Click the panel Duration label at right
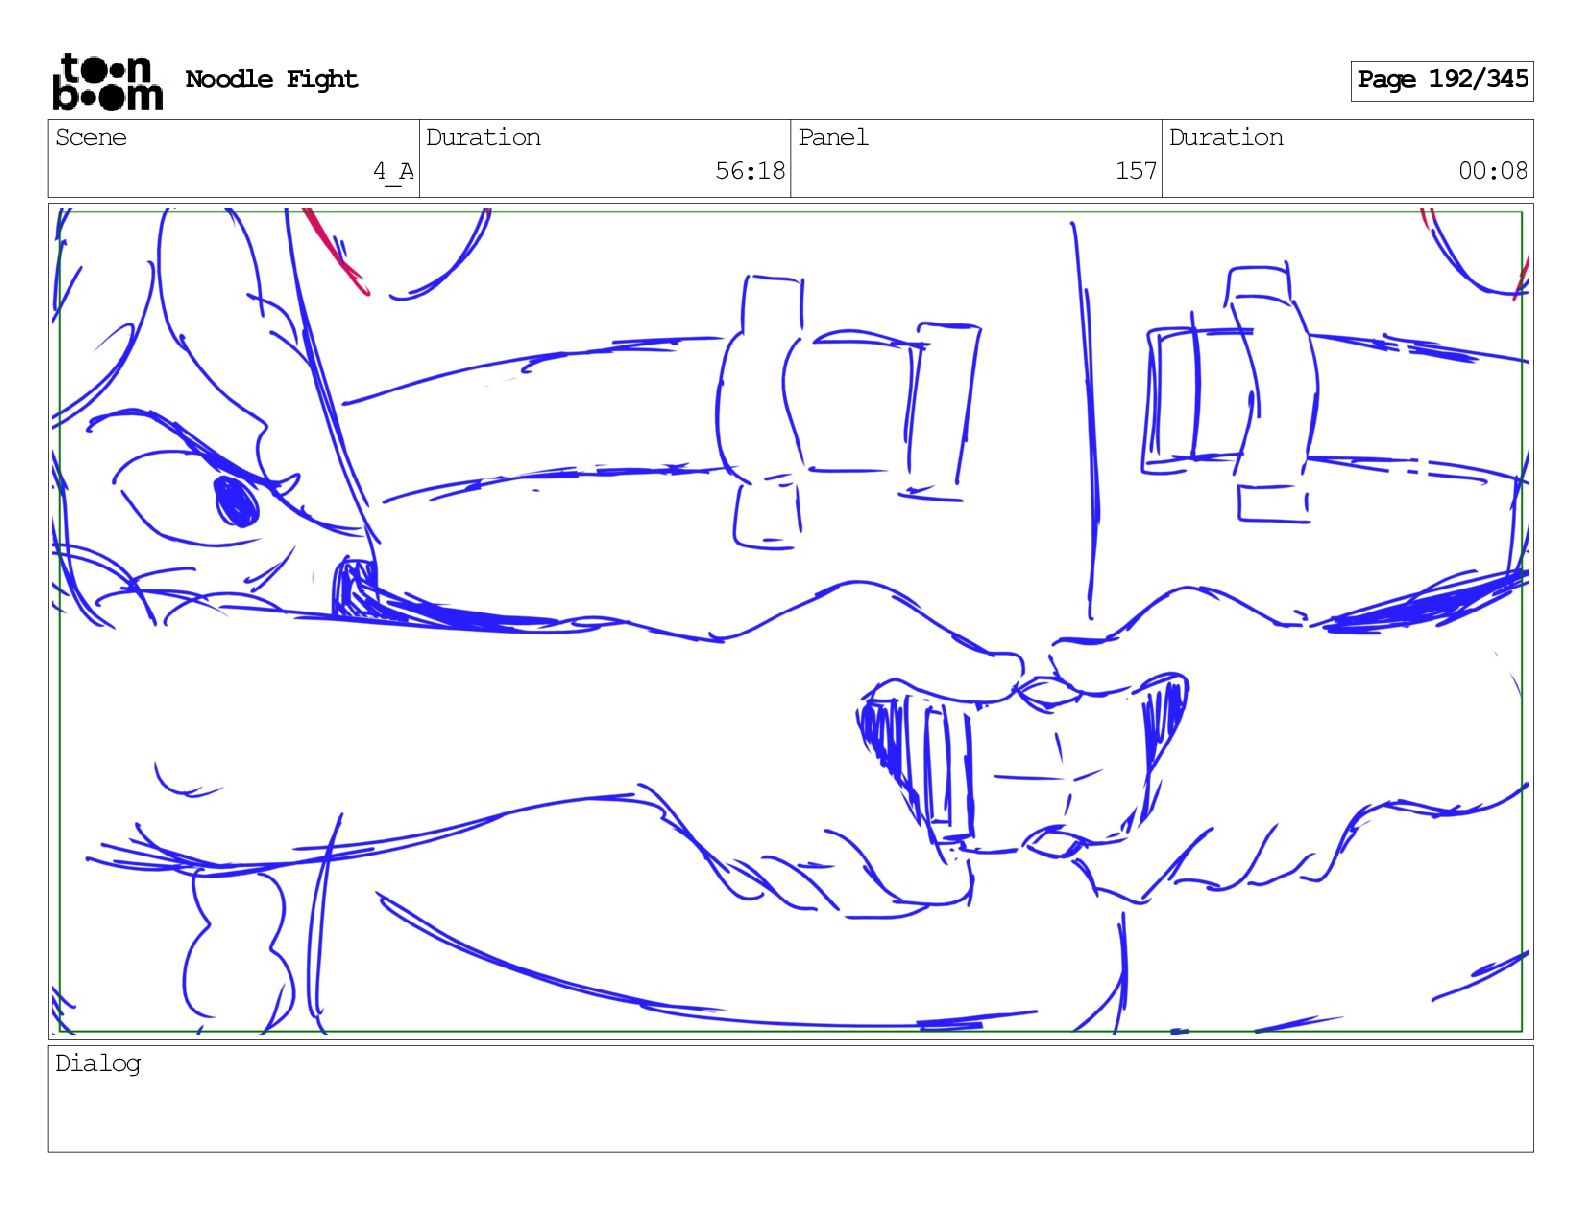 click(1226, 137)
